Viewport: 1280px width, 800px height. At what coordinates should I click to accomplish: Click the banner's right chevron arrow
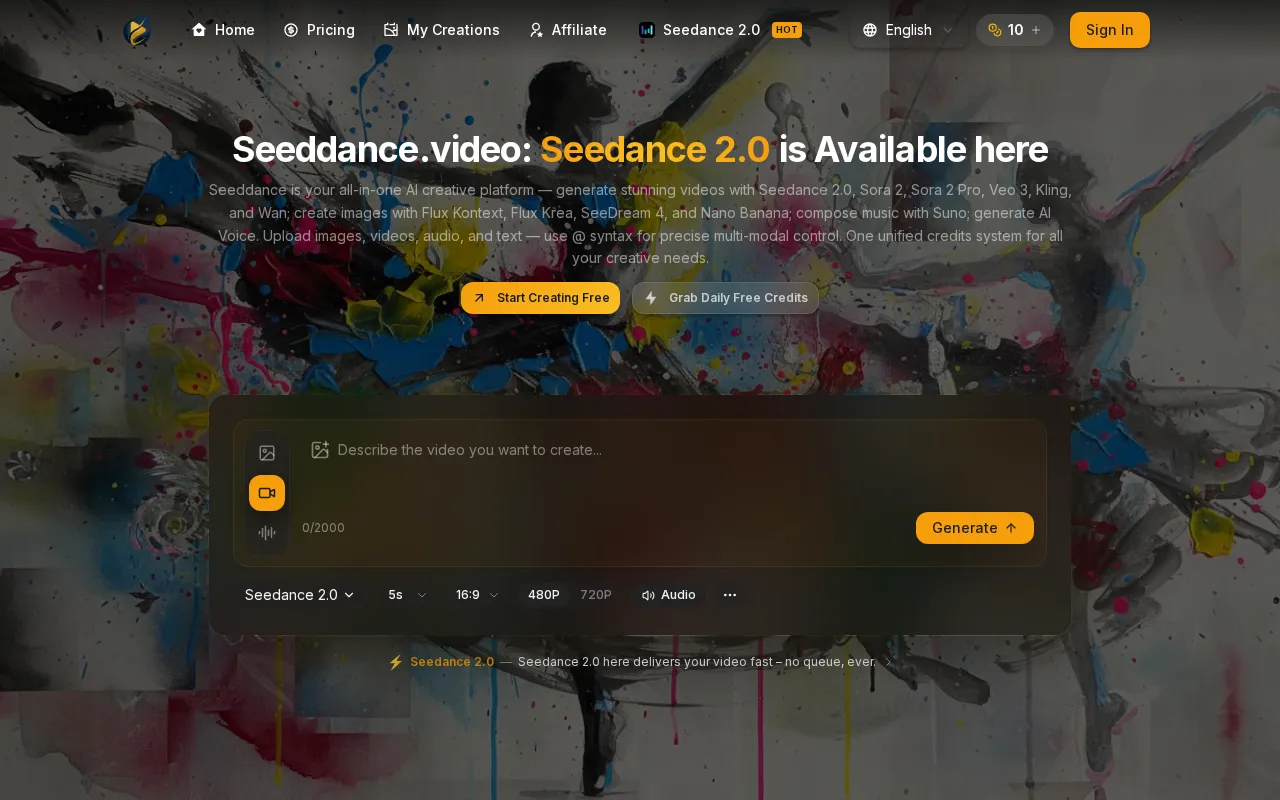click(888, 662)
